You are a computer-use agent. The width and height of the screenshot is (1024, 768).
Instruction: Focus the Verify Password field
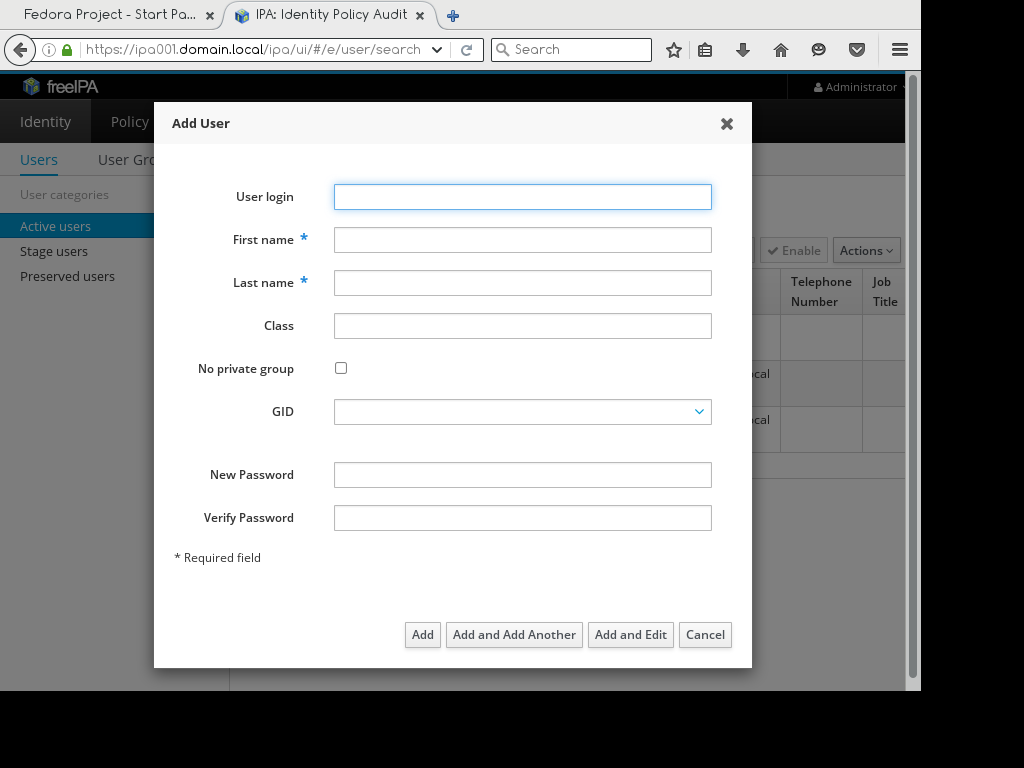point(522,519)
